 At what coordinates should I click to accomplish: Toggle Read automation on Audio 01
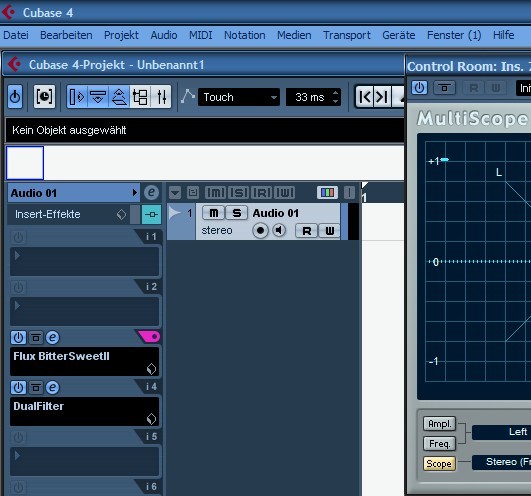tap(306, 231)
